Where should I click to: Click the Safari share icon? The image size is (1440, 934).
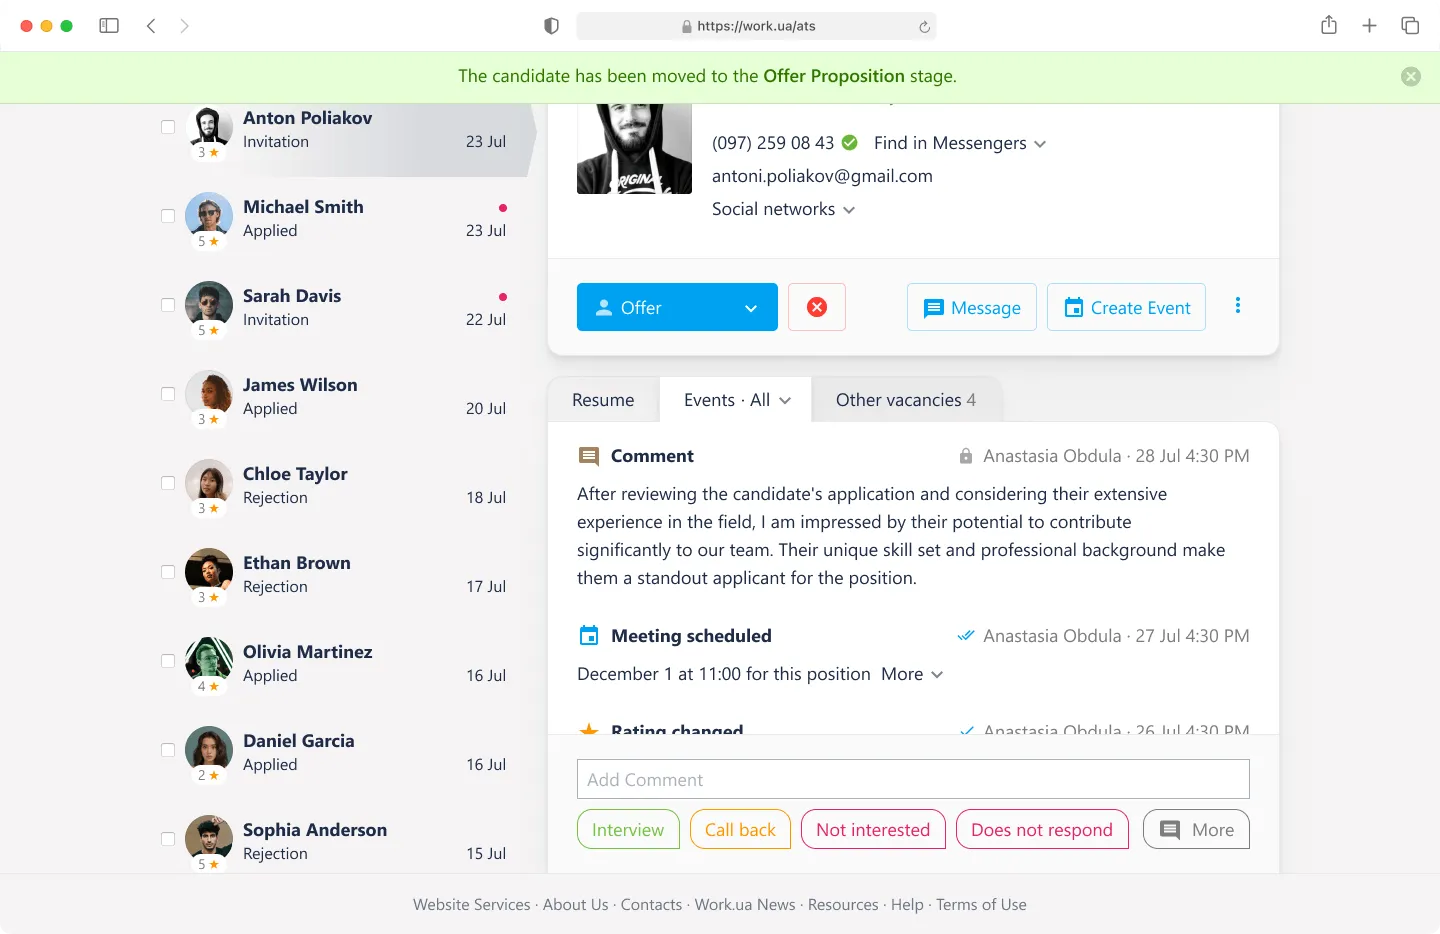1328,26
